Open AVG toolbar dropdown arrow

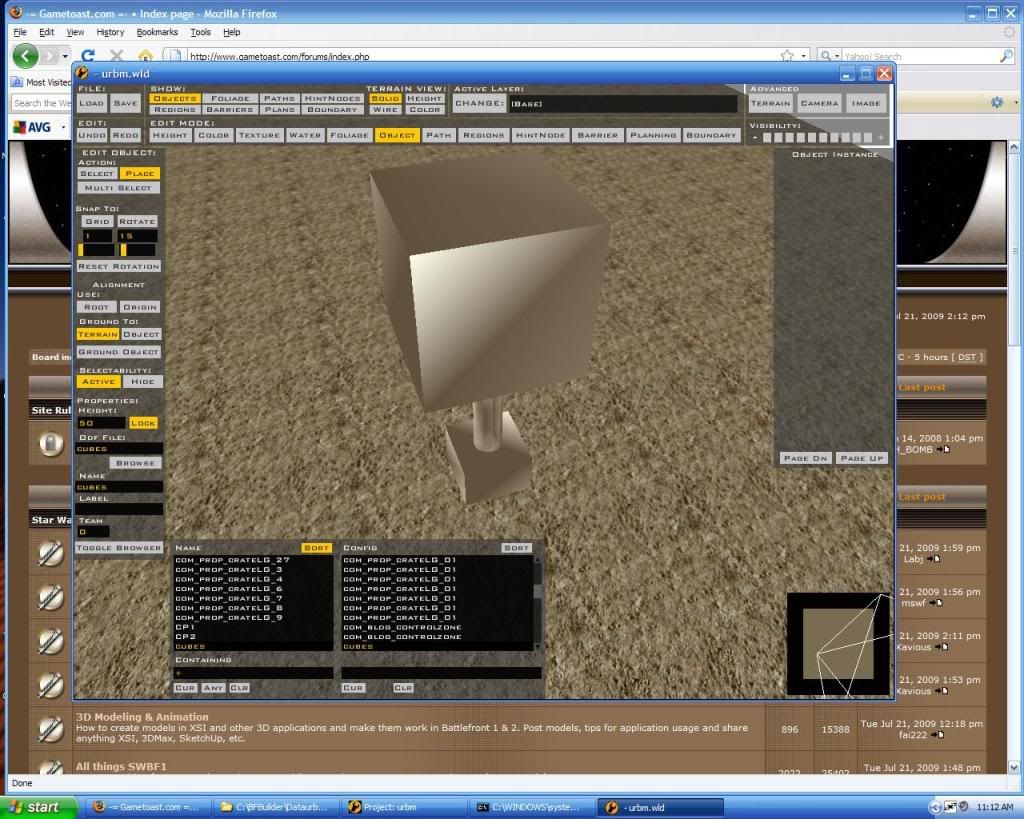pos(63,127)
